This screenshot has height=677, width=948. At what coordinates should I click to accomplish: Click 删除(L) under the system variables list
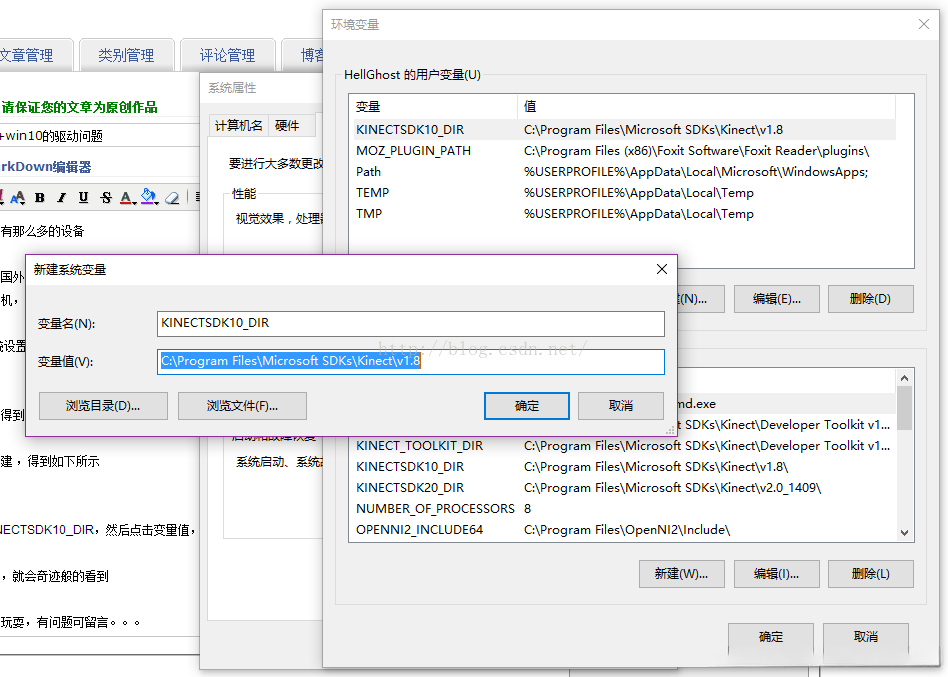click(x=871, y=574)
